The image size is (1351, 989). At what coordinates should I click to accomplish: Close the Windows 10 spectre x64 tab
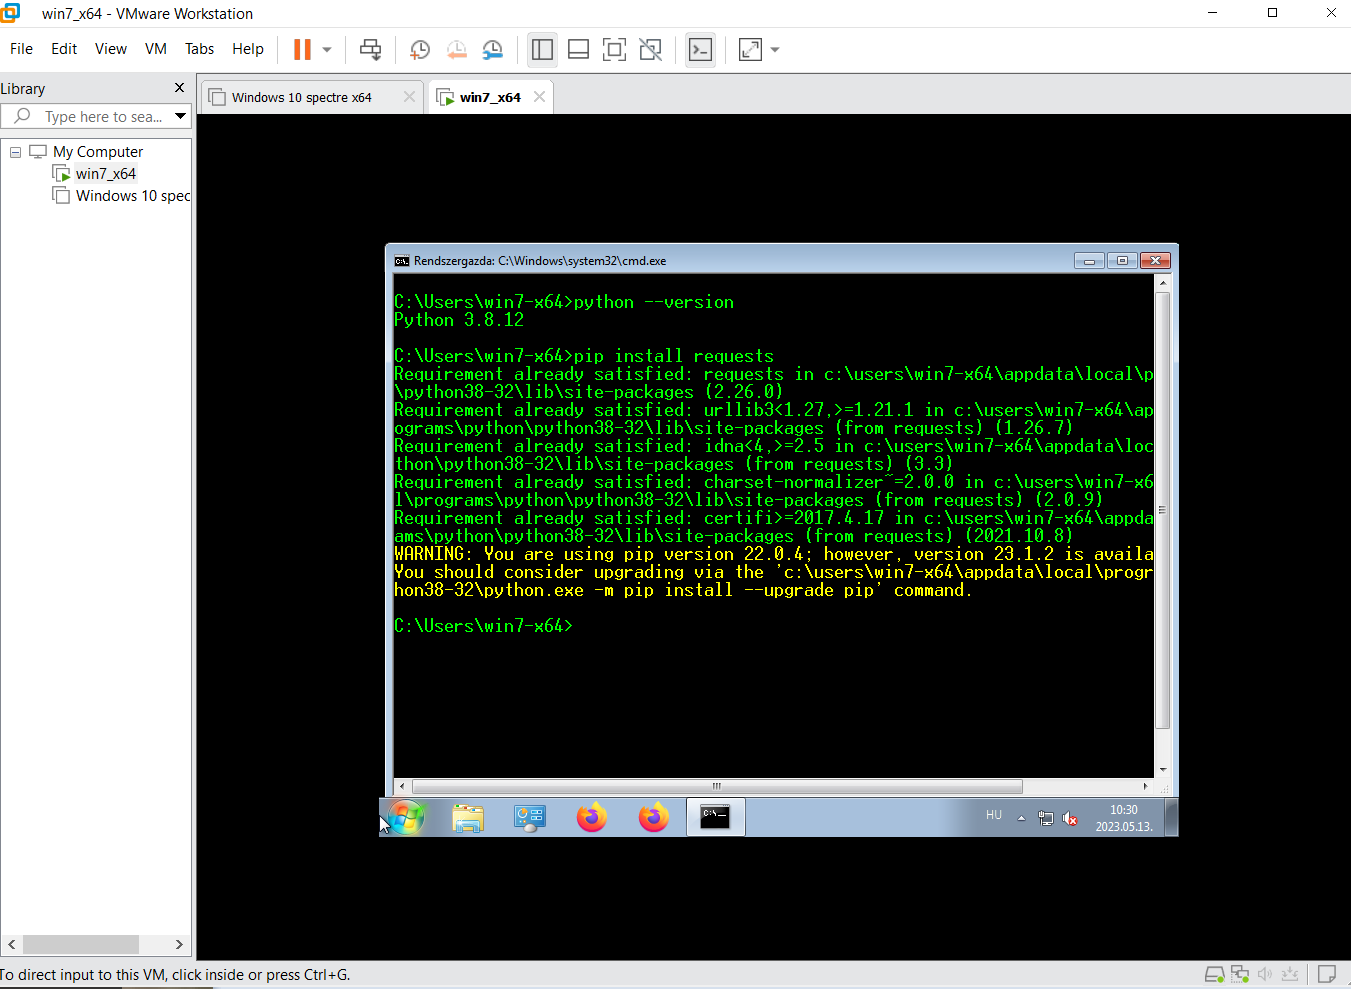(409, 97)
